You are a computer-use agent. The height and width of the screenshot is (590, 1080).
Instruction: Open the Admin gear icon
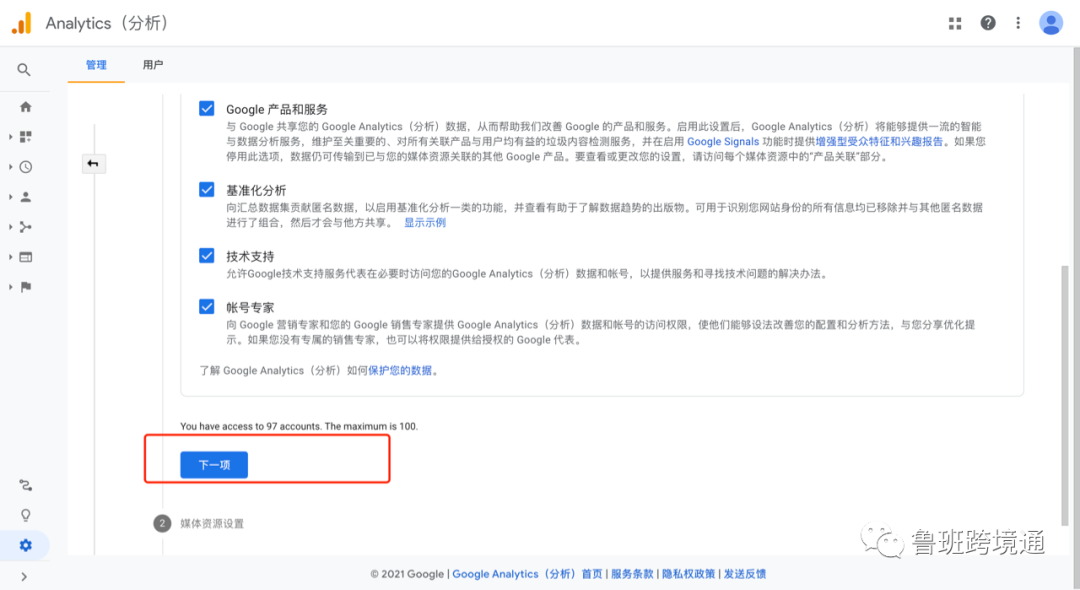(26, 545)
